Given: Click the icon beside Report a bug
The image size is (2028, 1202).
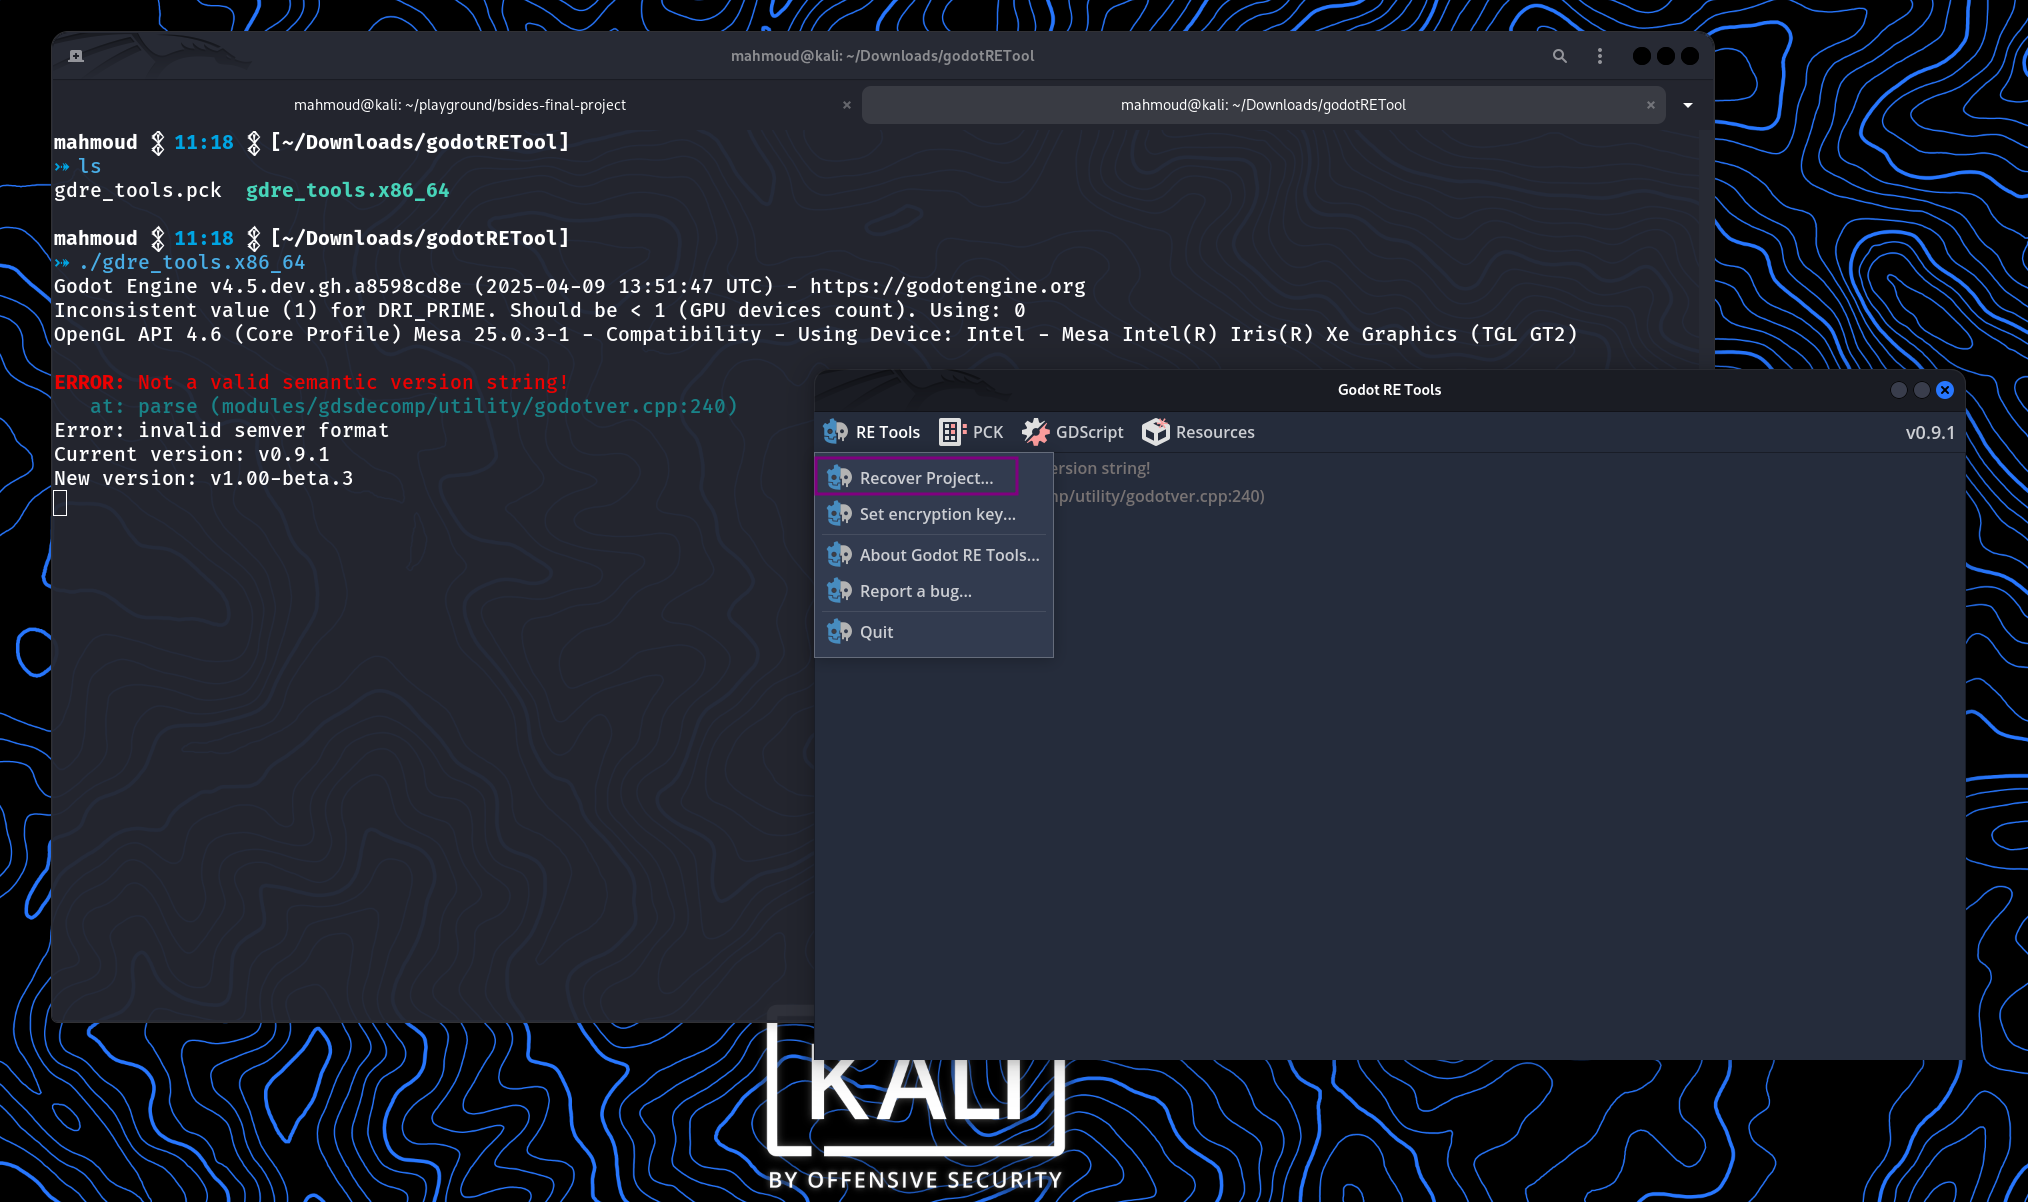Looking at the screenshot, I should [839, 591].
